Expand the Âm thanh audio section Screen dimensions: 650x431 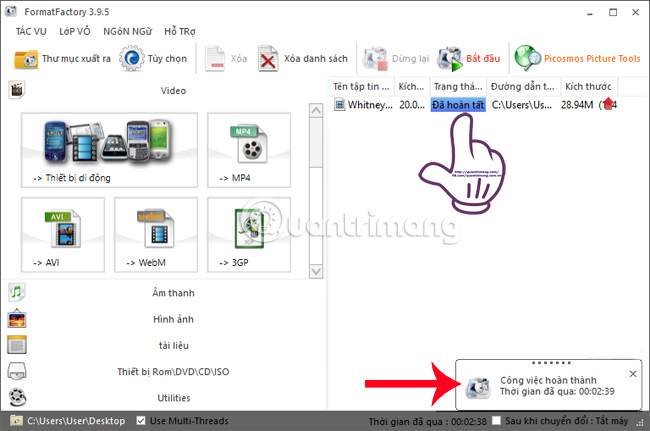point(173,293)
